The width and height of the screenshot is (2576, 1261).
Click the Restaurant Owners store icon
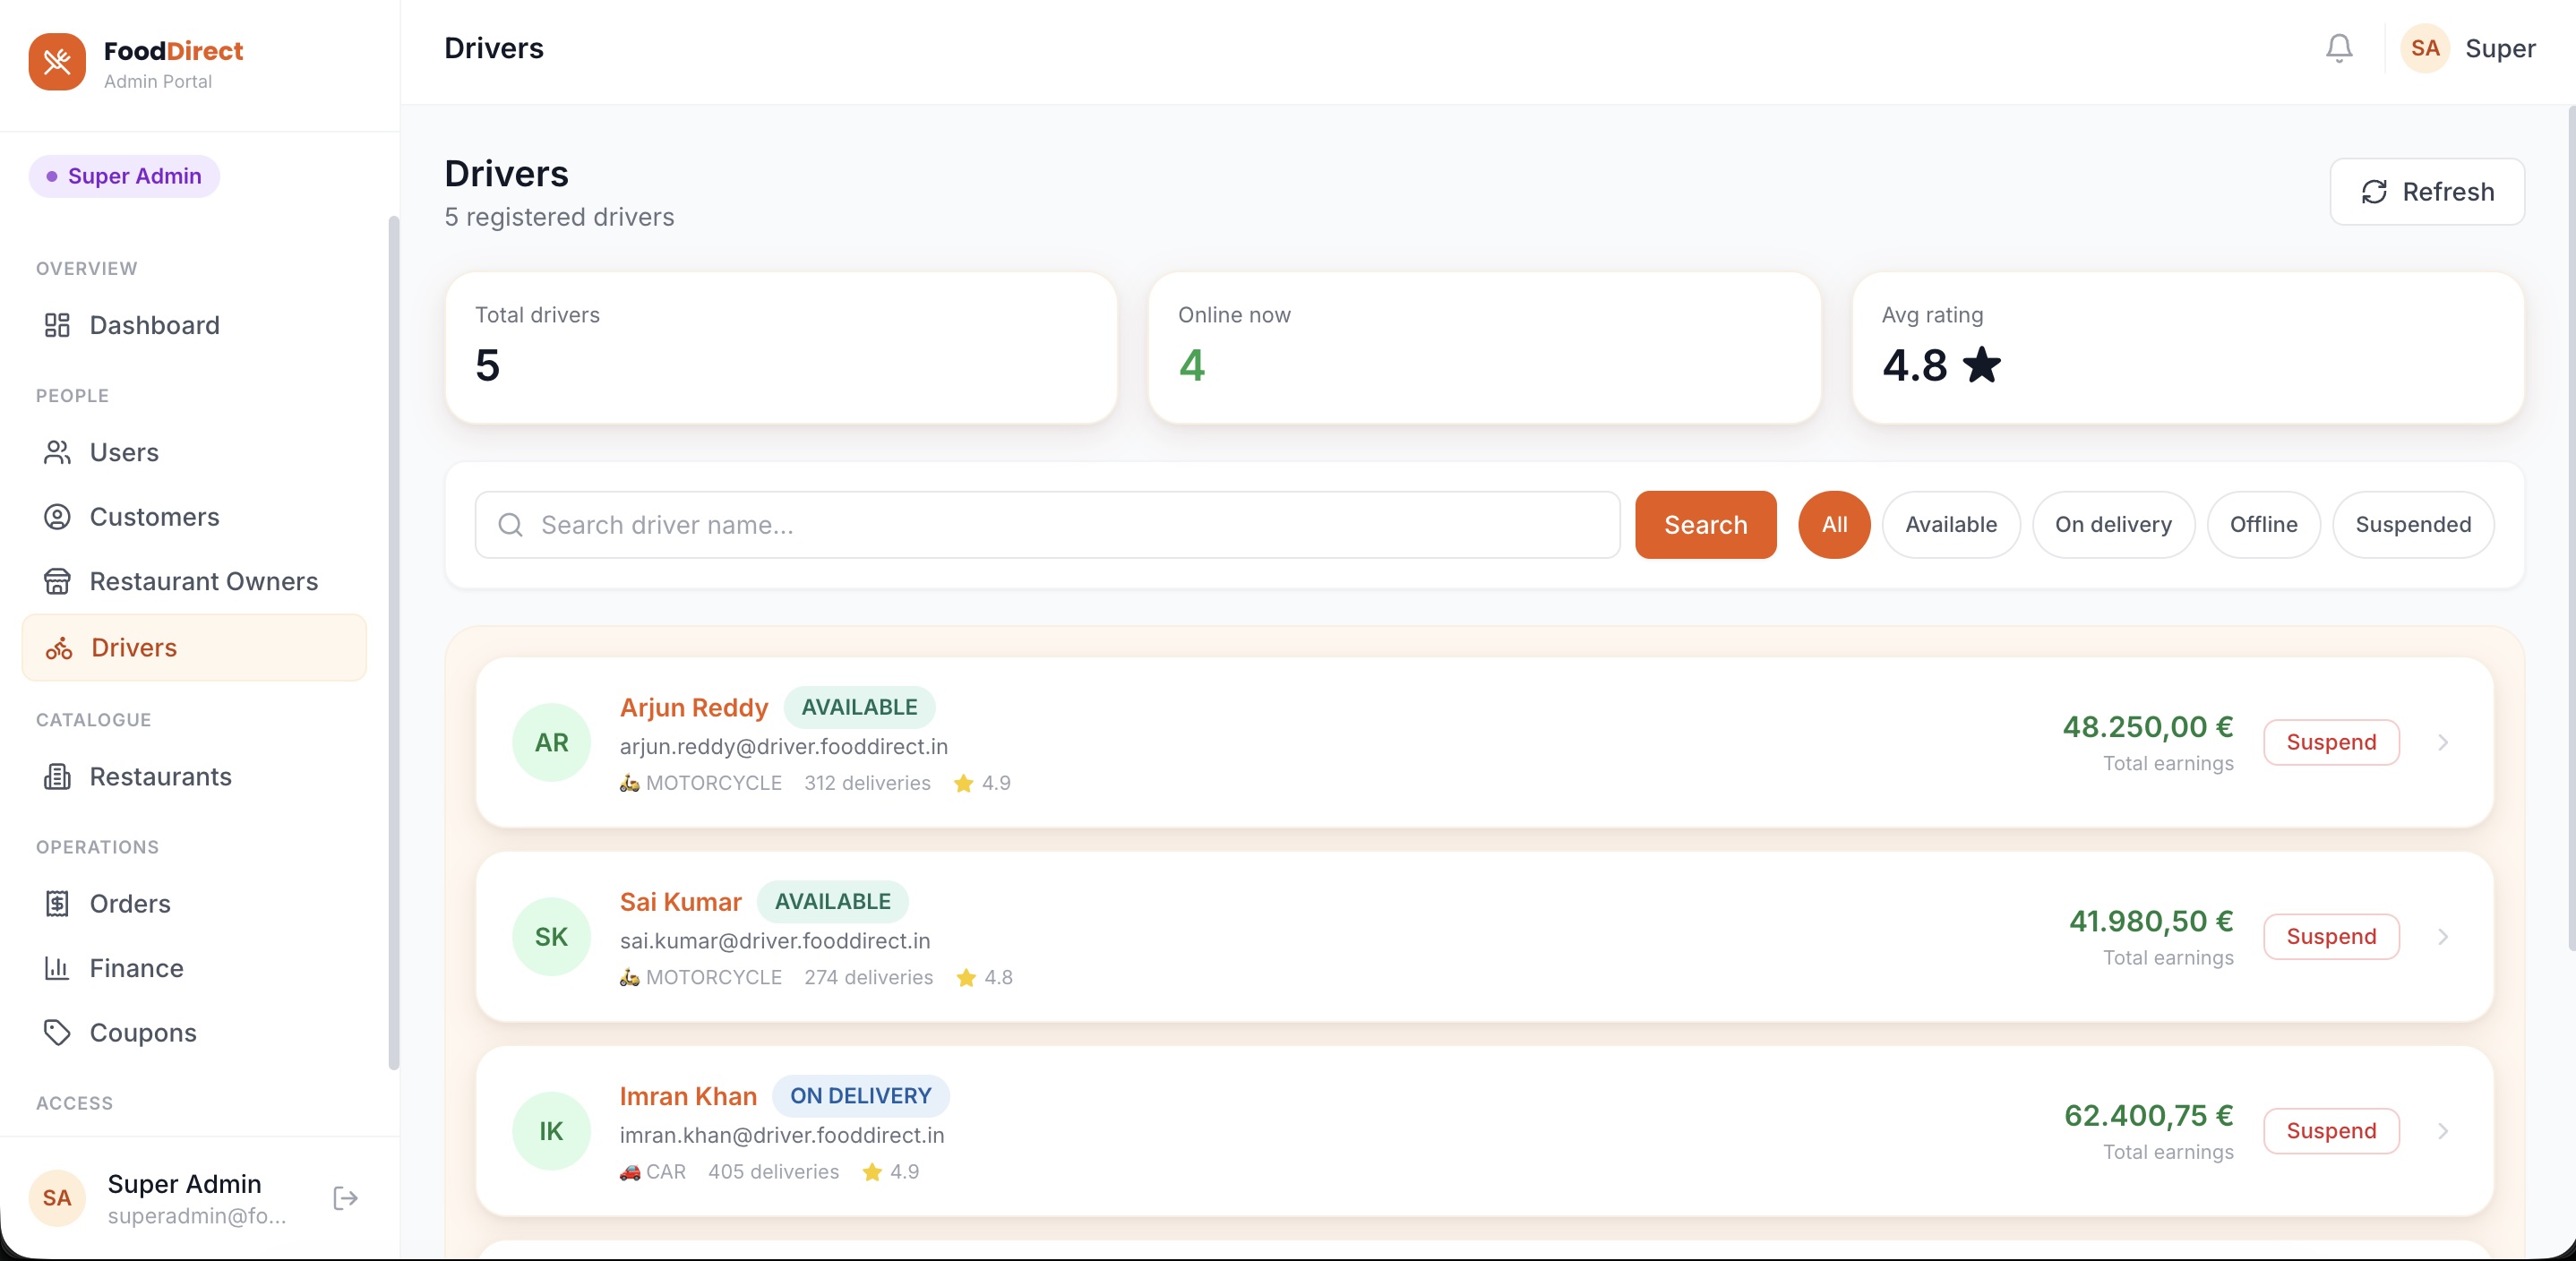pyautogui.click(x=57, y=581)
